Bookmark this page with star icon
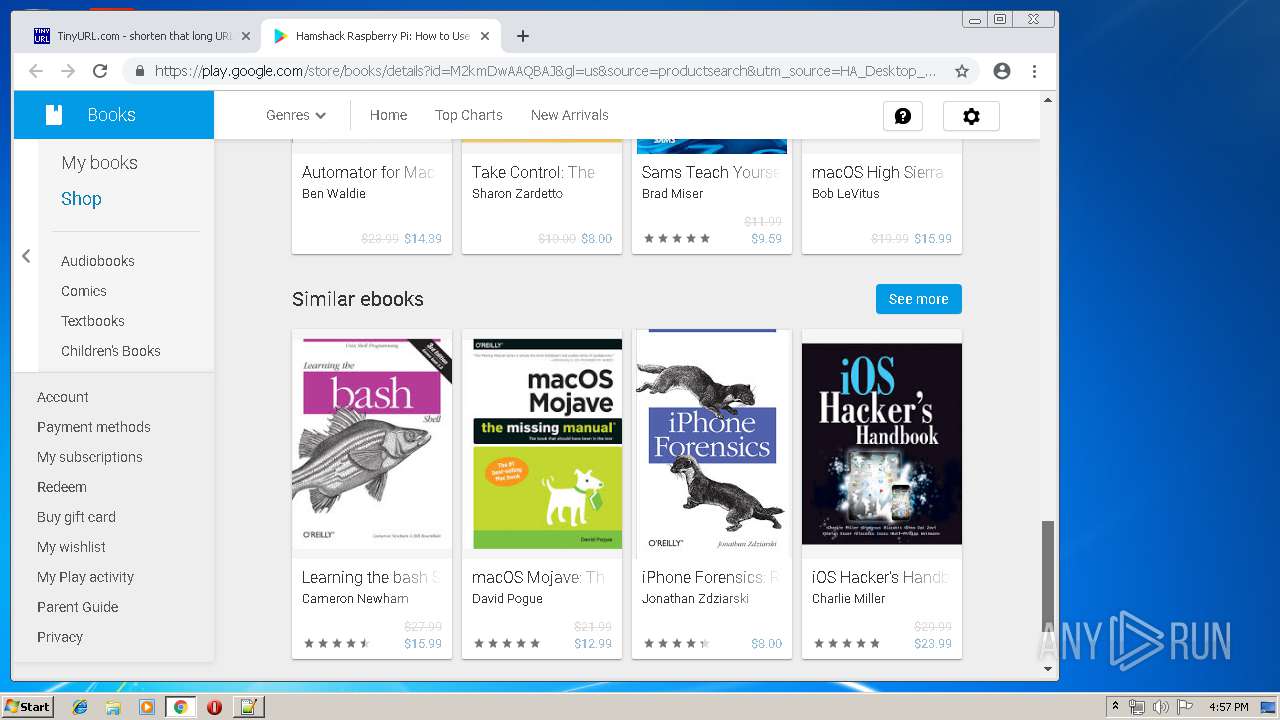The width and height of the screenshot is (1280, 720). pyautogui.click(x=962, y=71)
